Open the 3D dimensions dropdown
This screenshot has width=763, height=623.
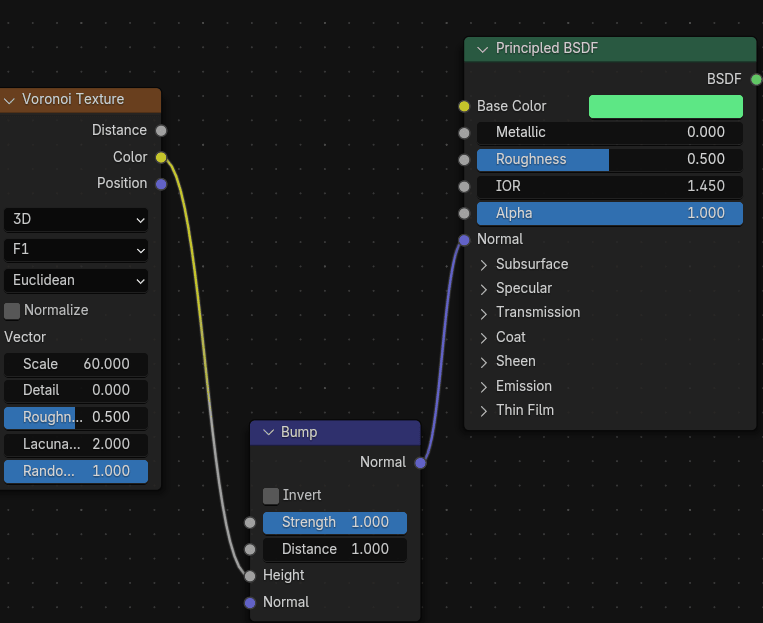click(76, 219)
